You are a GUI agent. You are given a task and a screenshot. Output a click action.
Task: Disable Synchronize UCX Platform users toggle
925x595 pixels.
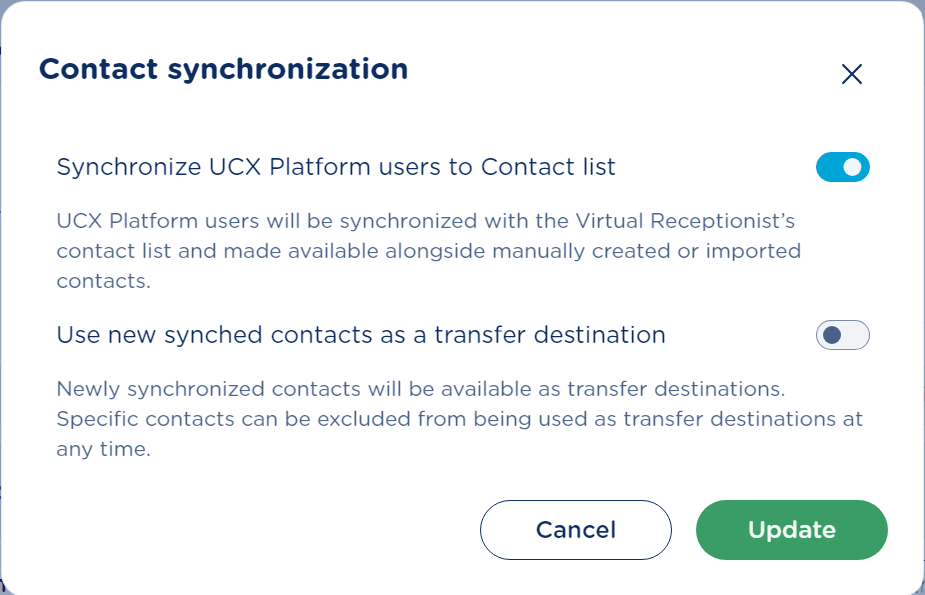(x=843, y=167)
